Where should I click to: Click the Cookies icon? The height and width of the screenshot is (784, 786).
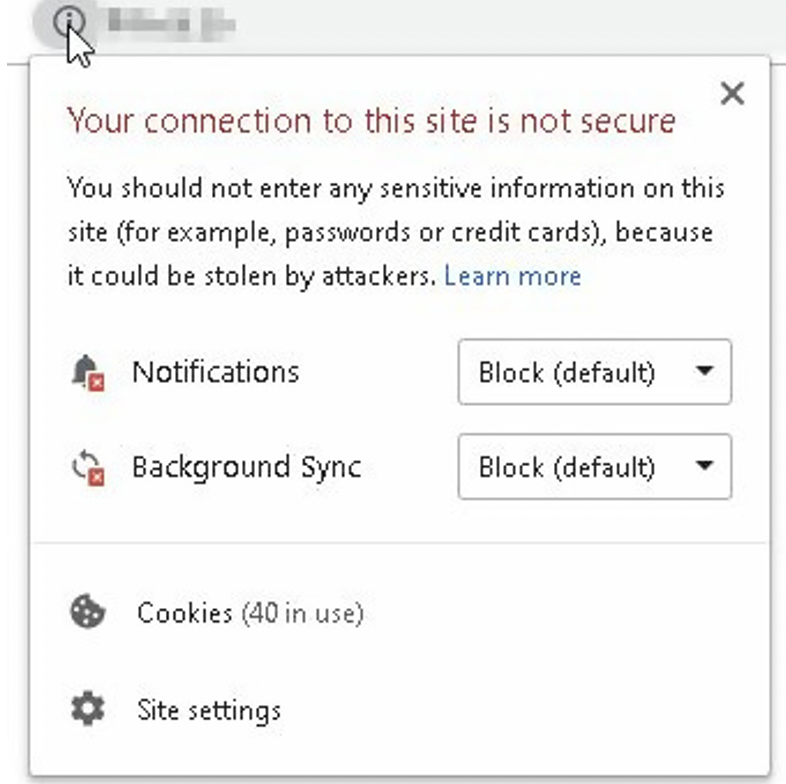[x=87, y=611]
